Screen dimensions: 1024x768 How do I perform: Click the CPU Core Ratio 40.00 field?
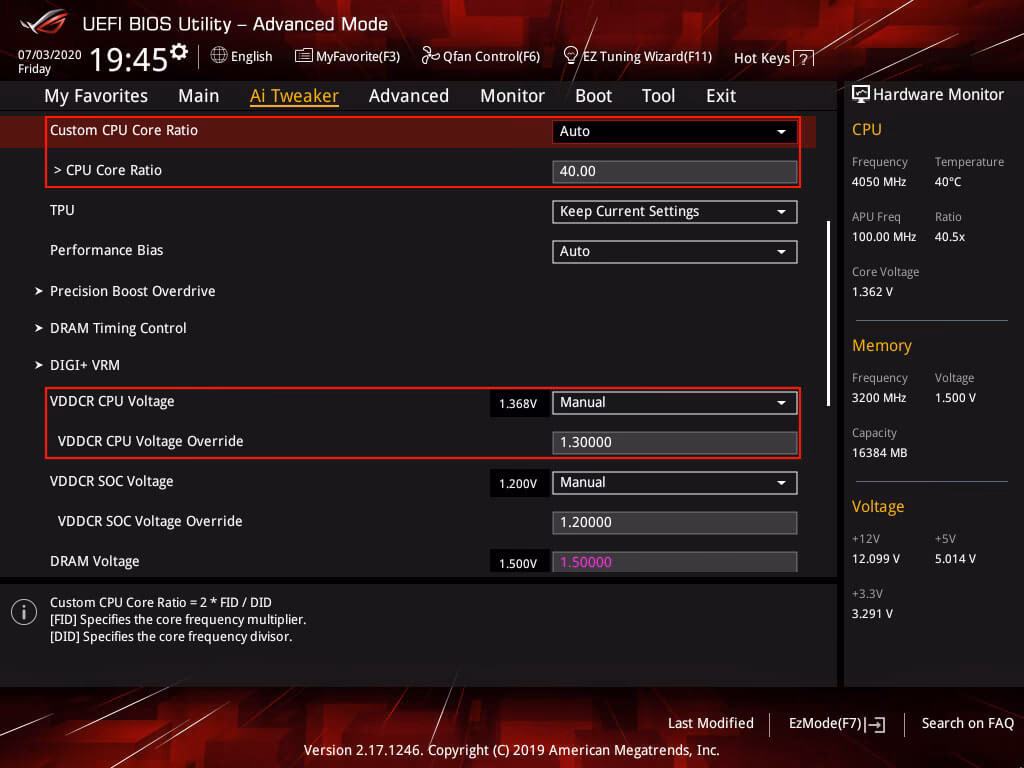pyautogui.click(x=675, y=171)
